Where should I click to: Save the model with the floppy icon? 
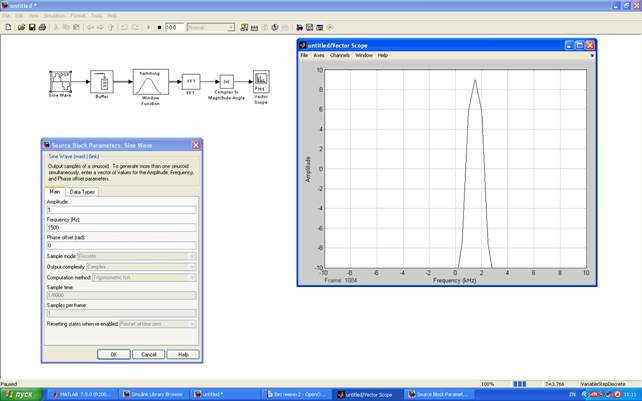pos(32,27)
